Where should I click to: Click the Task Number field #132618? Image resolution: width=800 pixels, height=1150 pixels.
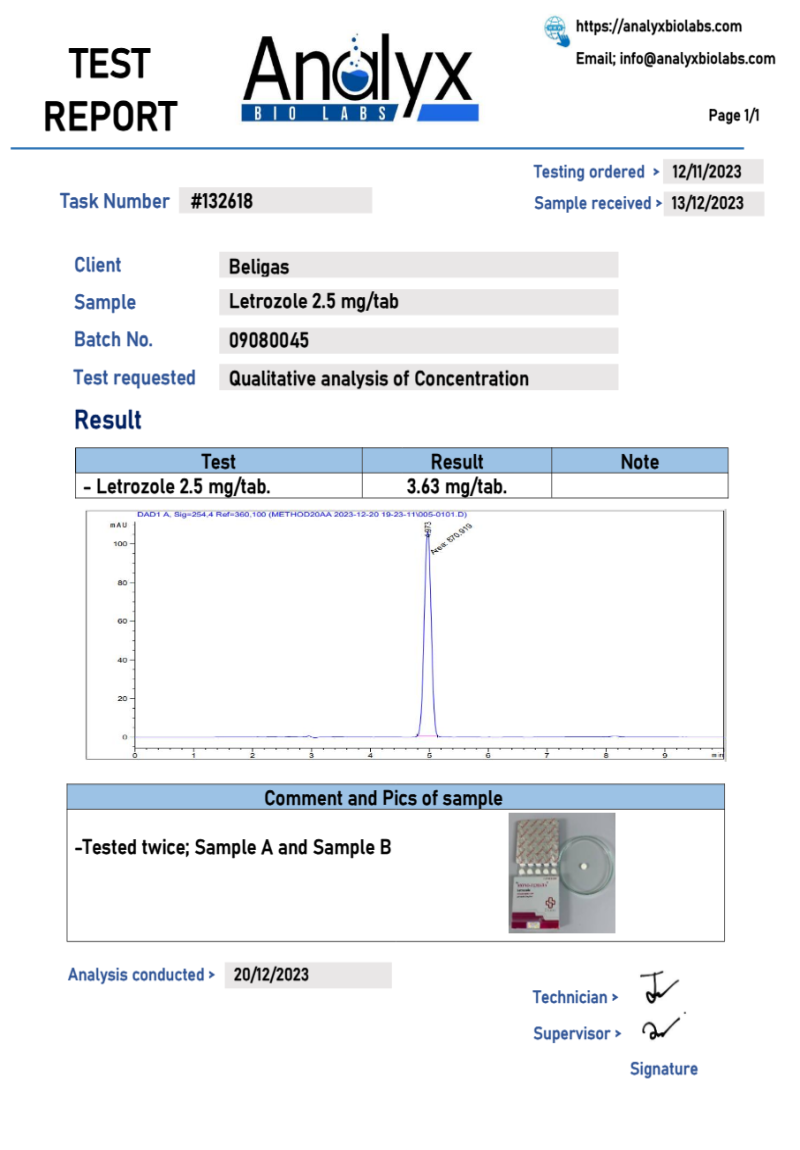click(275, 201)
